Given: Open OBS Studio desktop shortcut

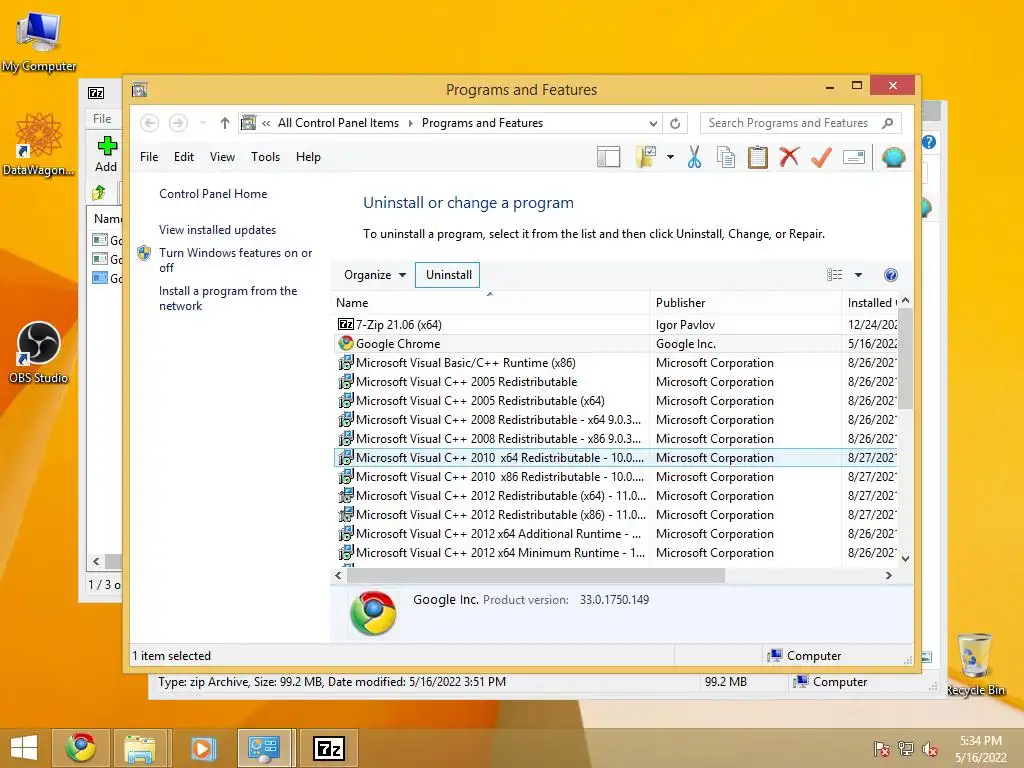Looking at the screenshot, I should coord(39,352).
